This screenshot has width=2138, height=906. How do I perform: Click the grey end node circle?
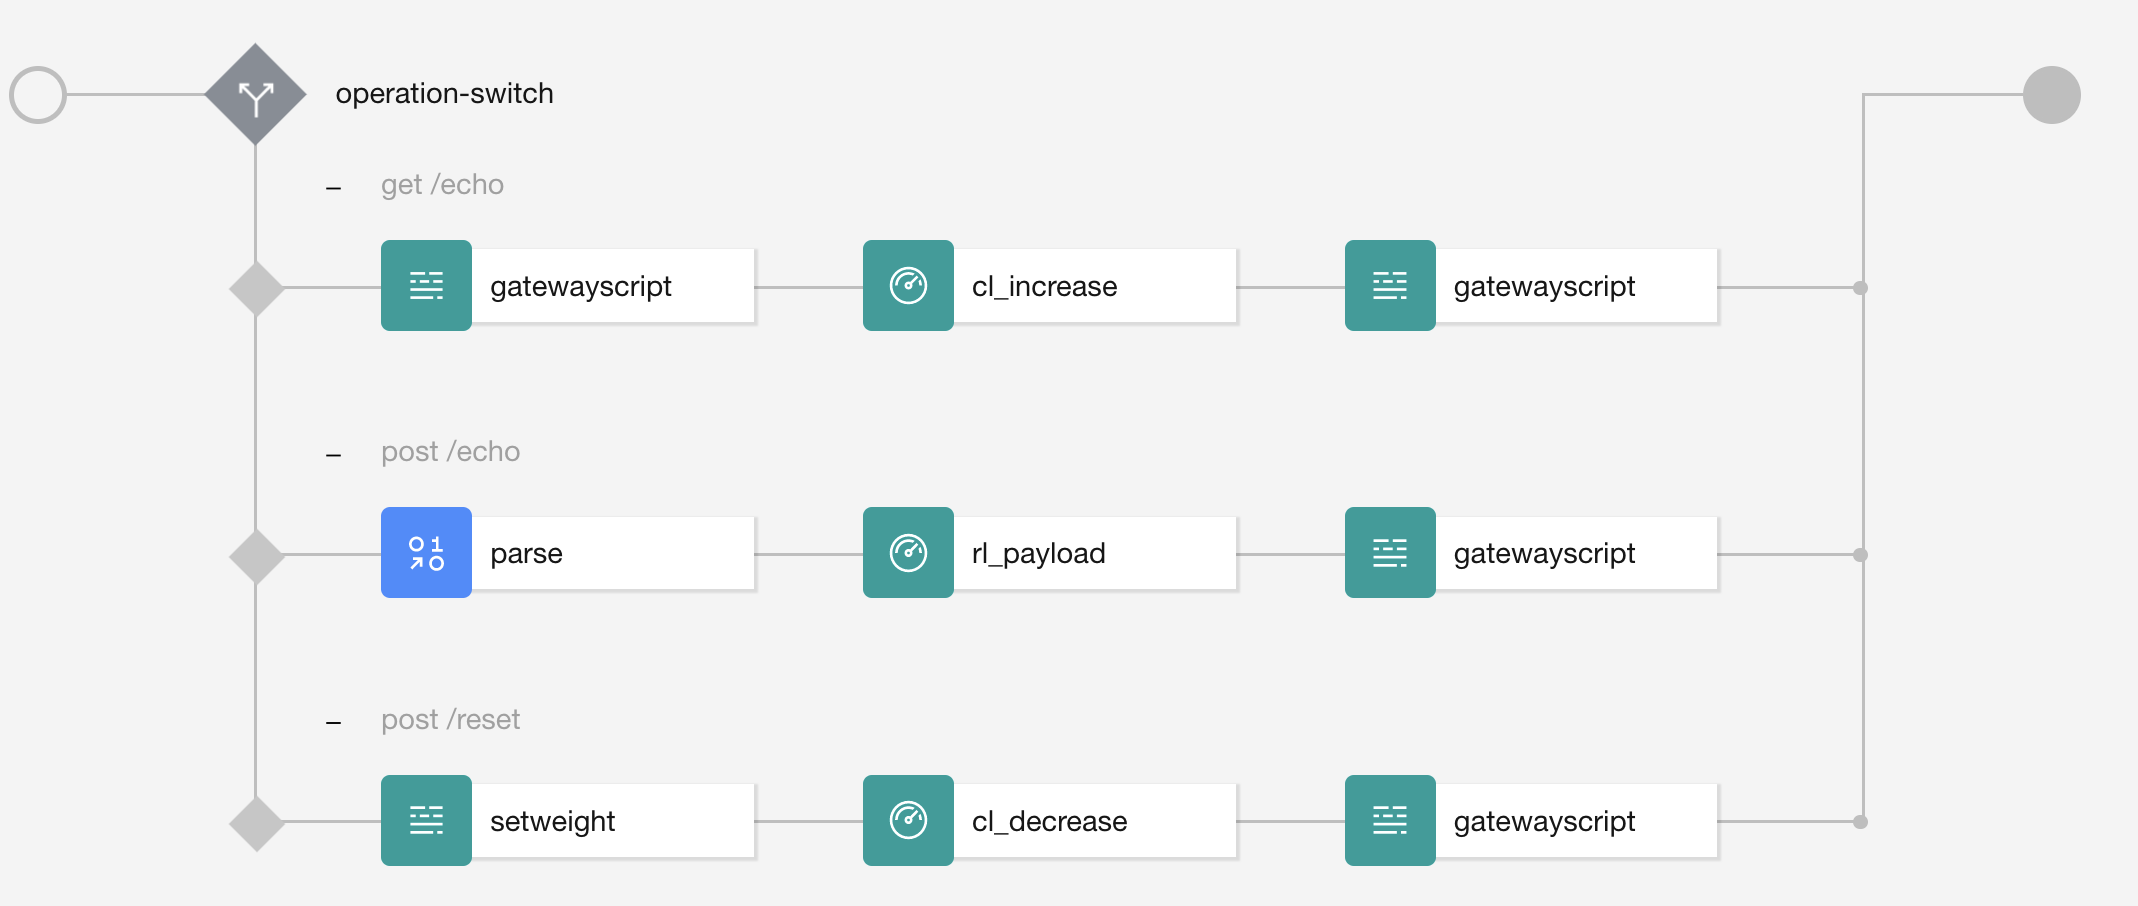click(2051, 95)
